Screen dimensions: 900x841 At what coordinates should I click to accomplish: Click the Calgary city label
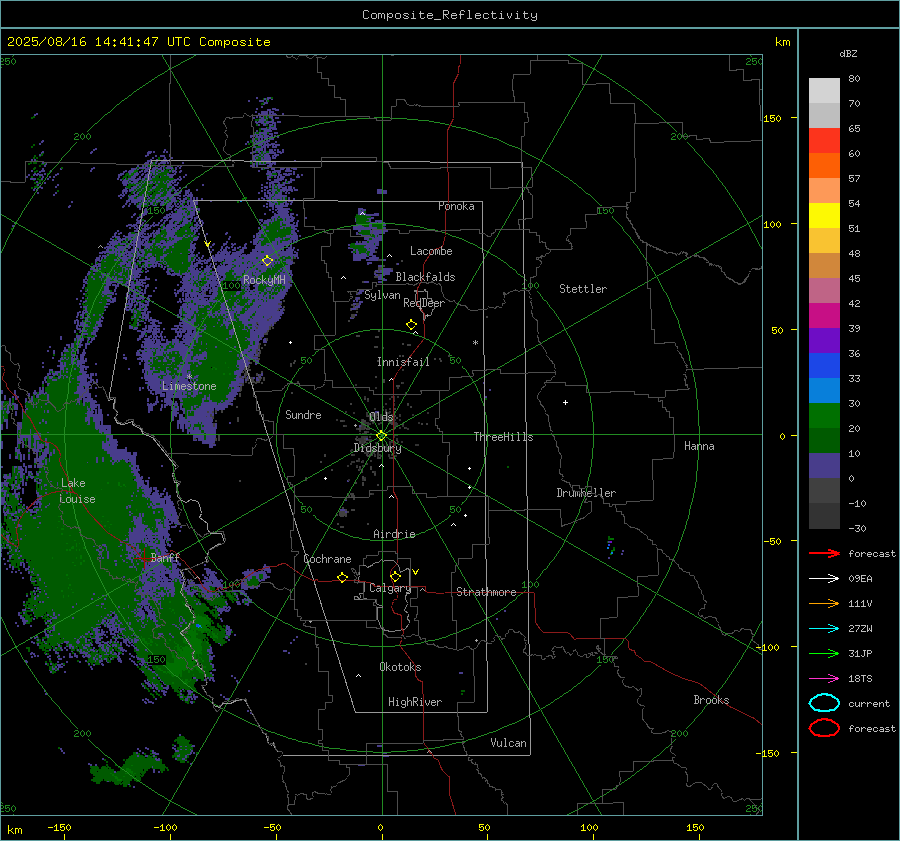click(390, 588)
